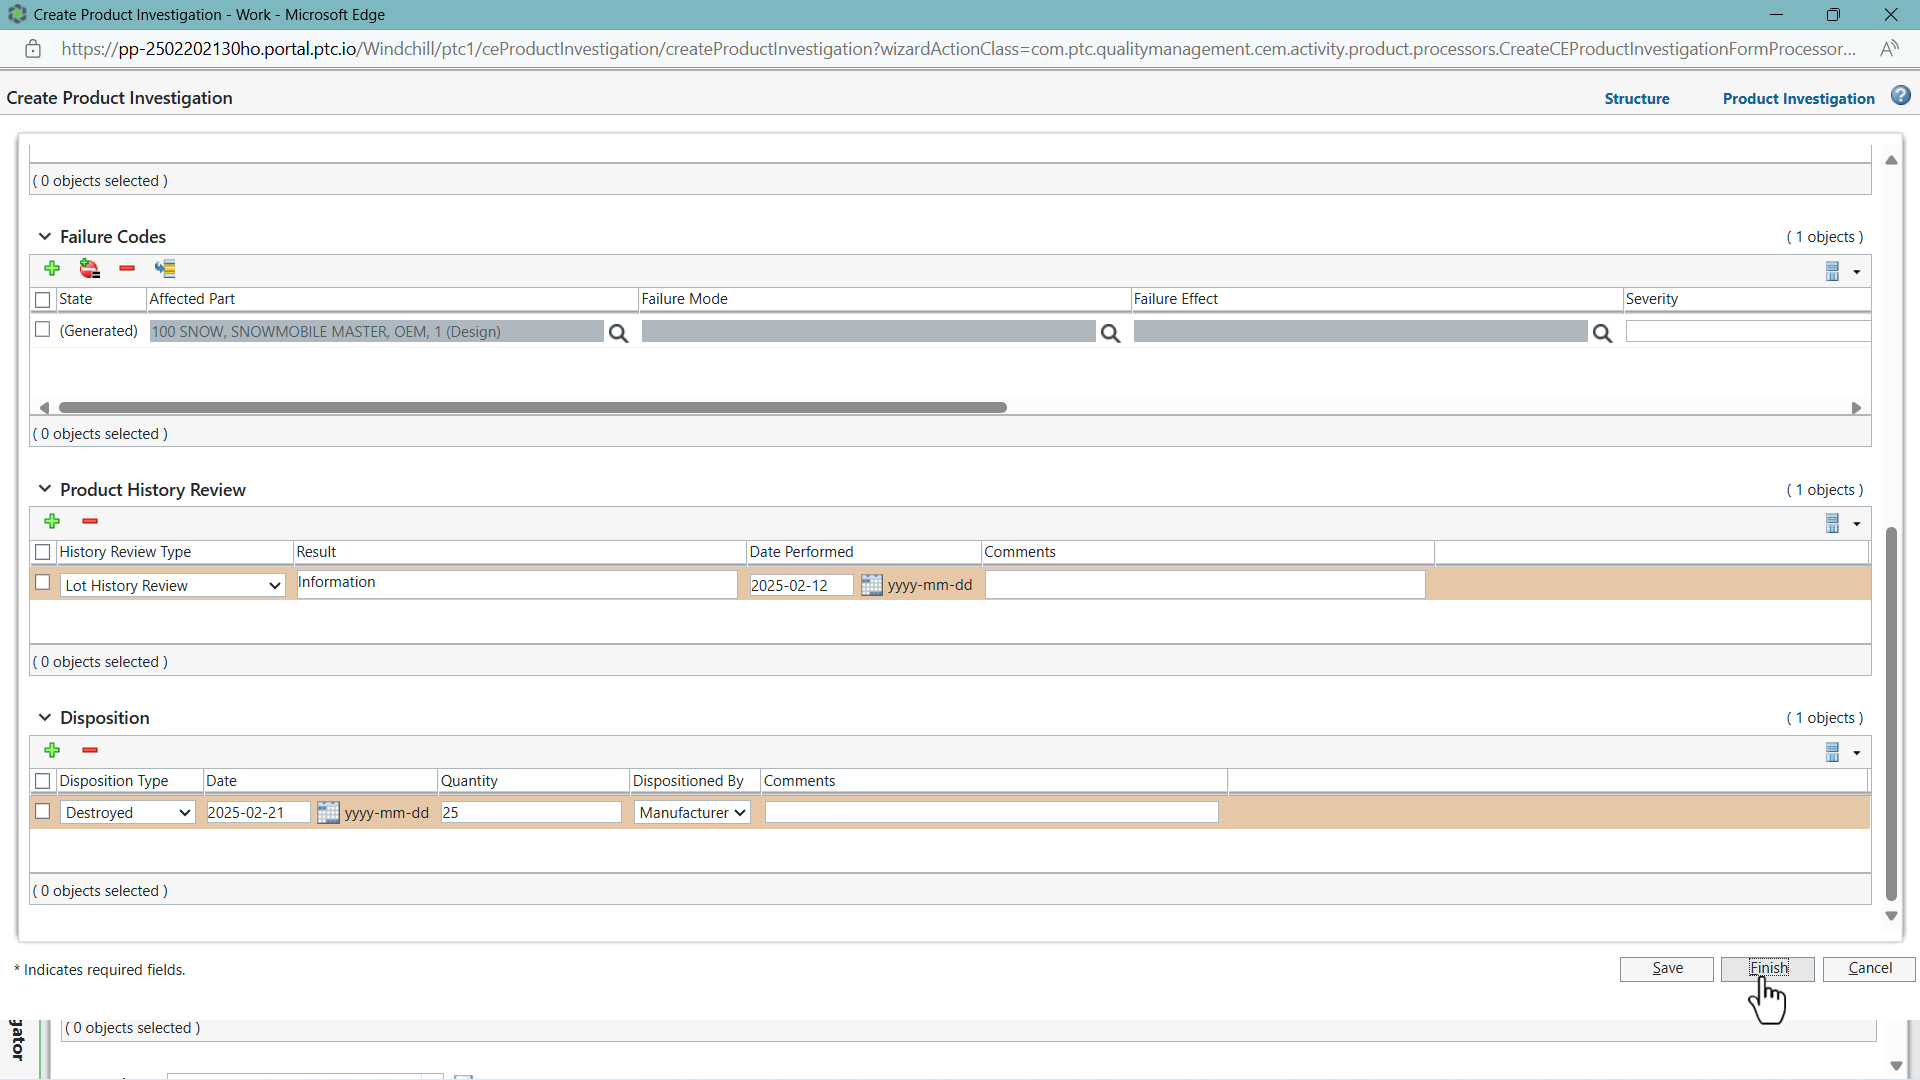Screen dimensions: 1920x1080
Task: Click the browser URL address bar
Action: [958, 49]
